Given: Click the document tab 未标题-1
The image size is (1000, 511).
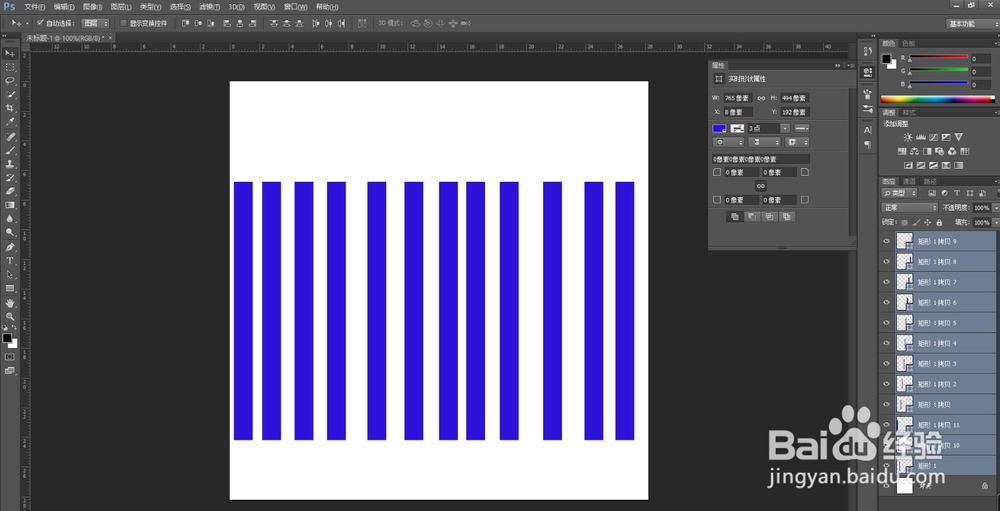Looking at the screenshot, I should click(68, 38).
